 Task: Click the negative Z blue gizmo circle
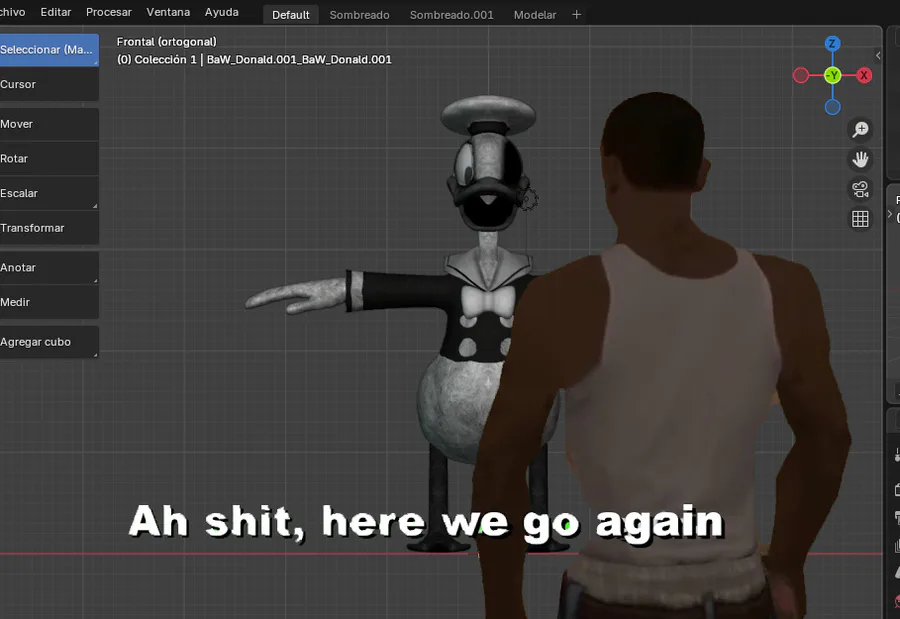(x=832, y=107)
